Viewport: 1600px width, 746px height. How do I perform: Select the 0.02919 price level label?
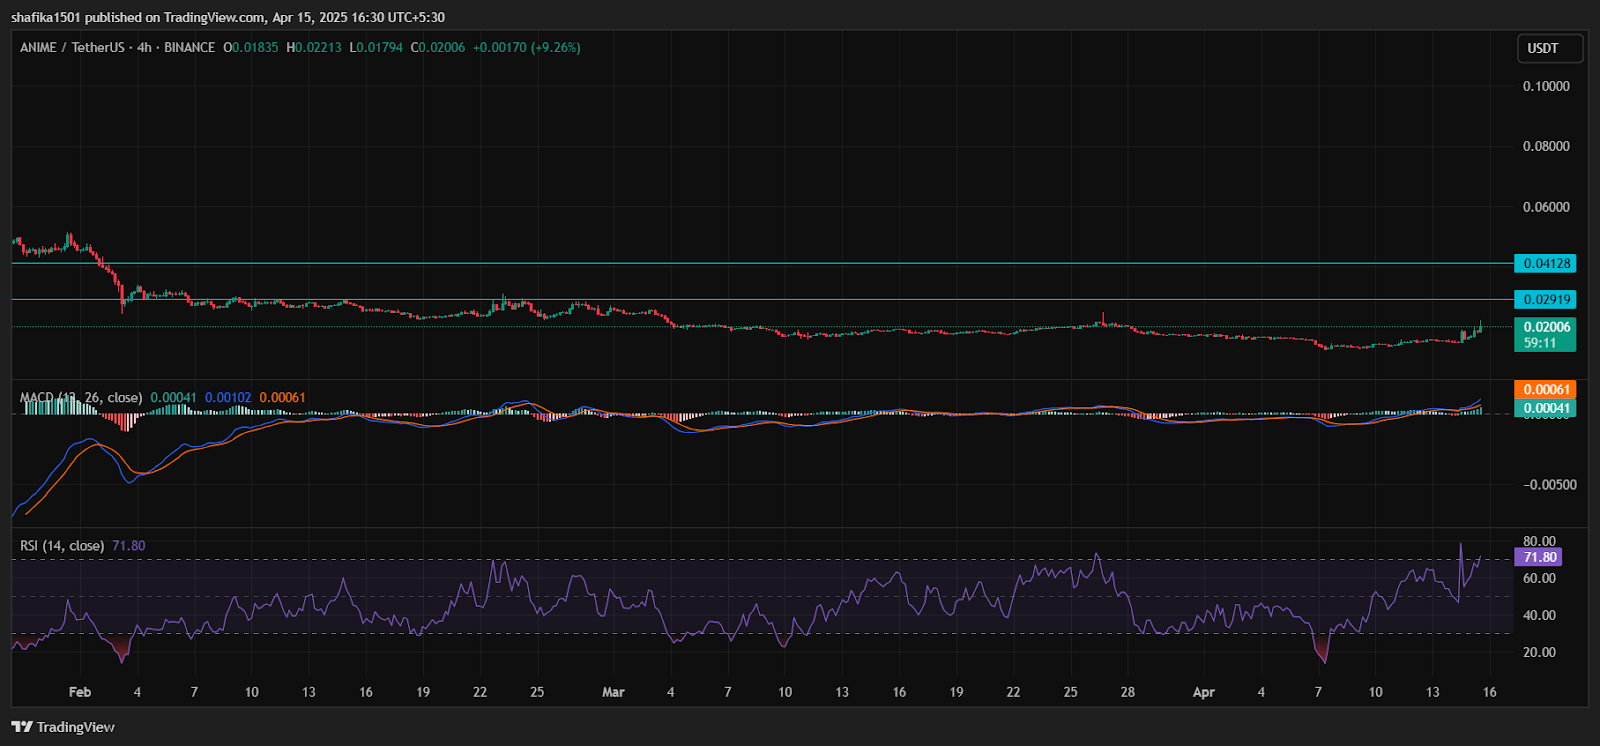tap(1545, 299)
